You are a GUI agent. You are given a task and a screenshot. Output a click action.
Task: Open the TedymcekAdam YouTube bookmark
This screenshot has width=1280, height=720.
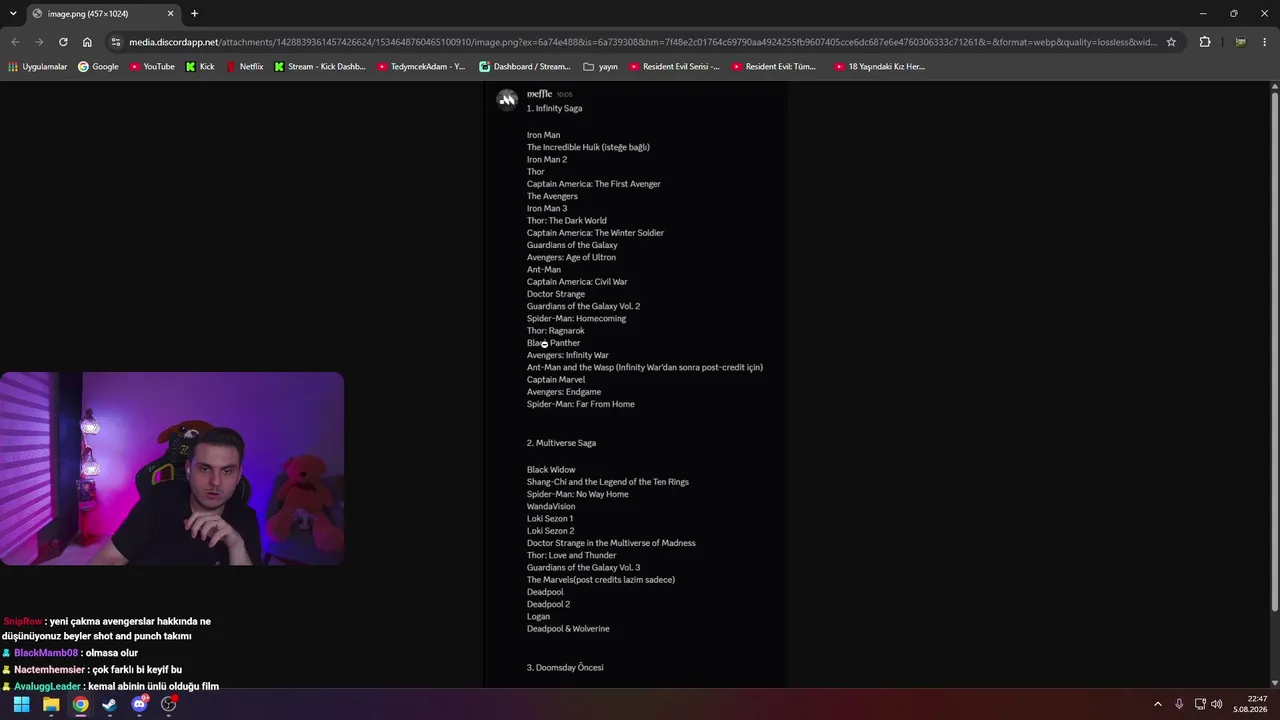[421, 67]
